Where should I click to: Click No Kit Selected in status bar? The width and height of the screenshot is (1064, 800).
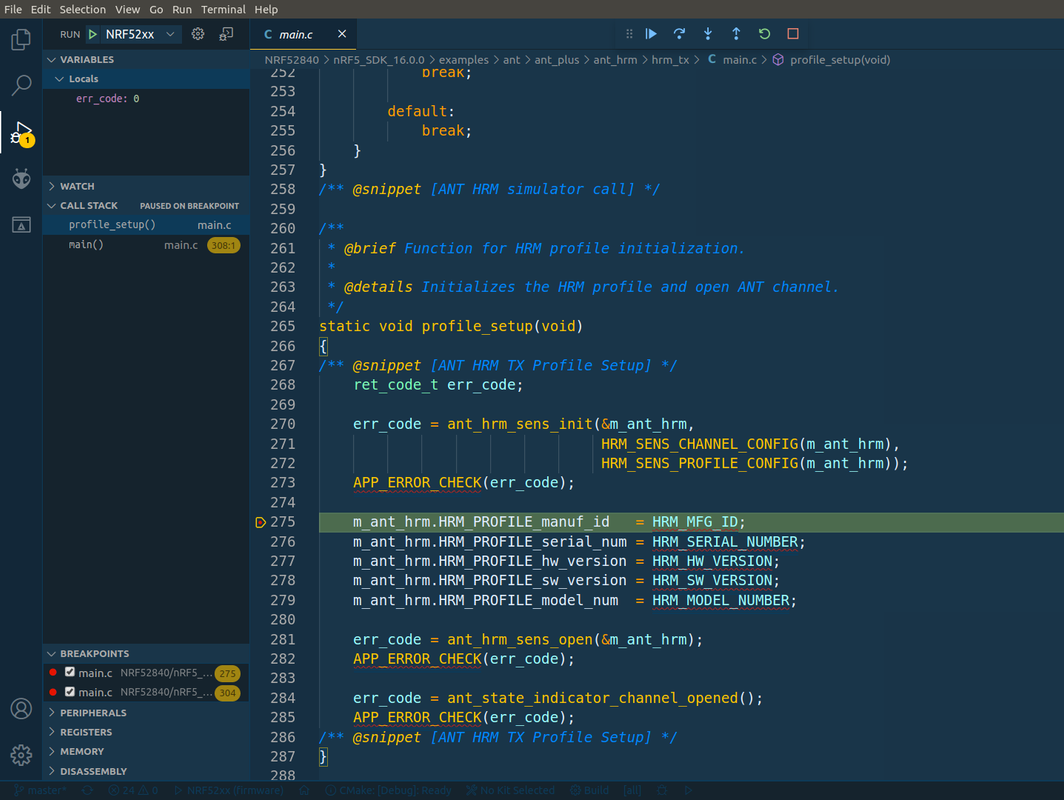click(510, 791)
